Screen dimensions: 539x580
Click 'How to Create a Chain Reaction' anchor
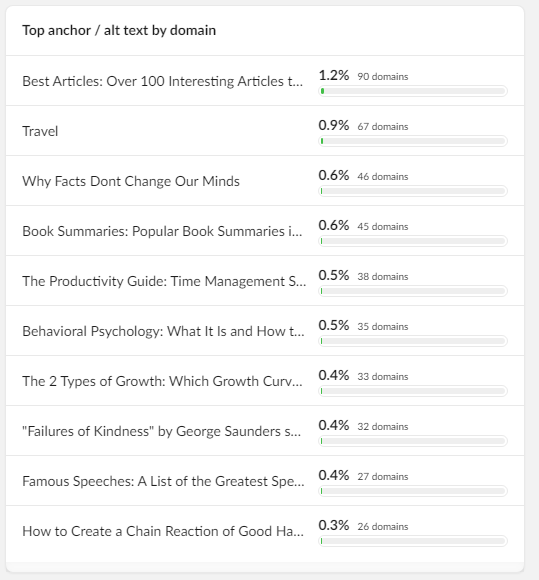(x=163, y=531)
